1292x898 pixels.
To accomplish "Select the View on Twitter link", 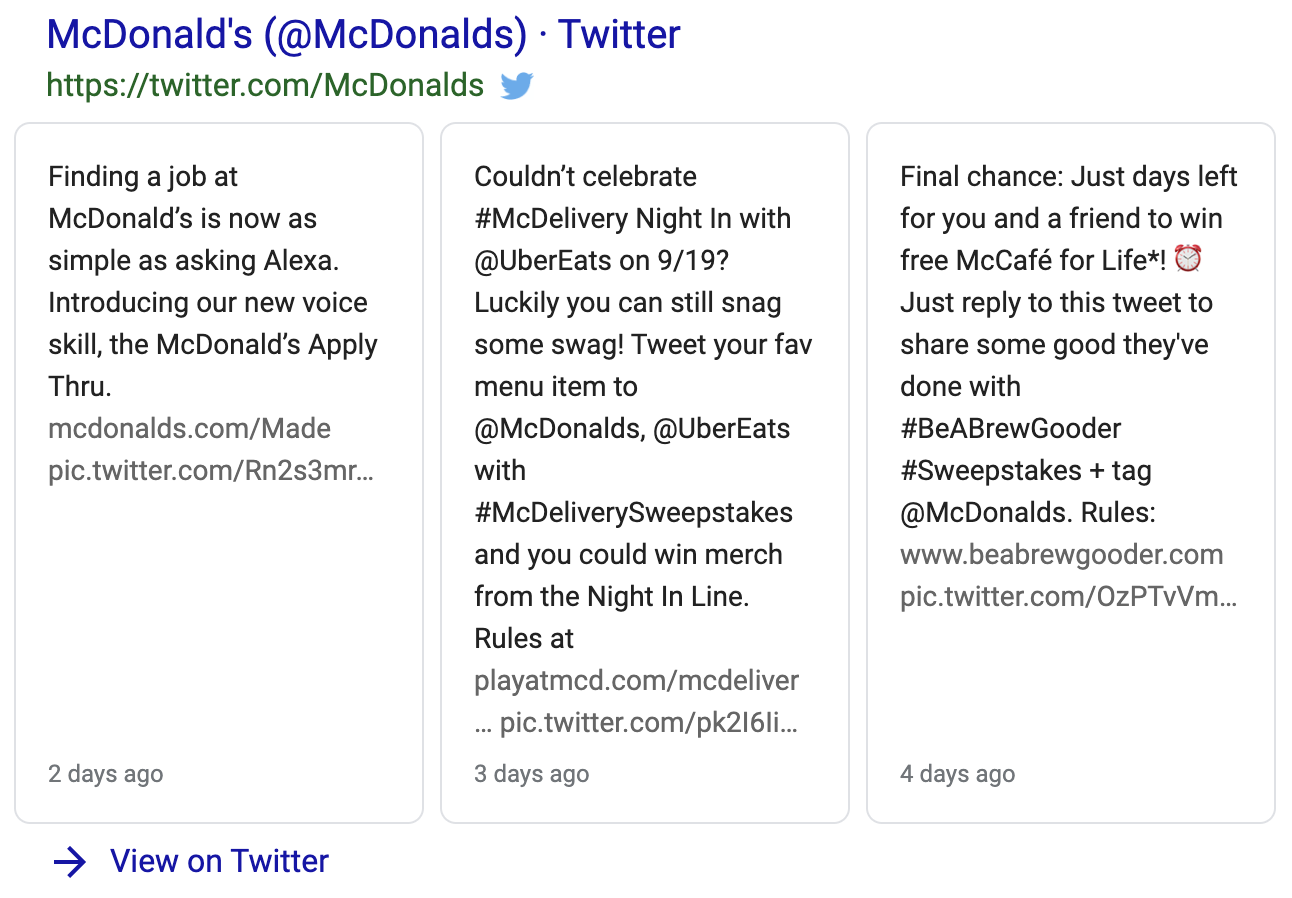I will point(219,861).
